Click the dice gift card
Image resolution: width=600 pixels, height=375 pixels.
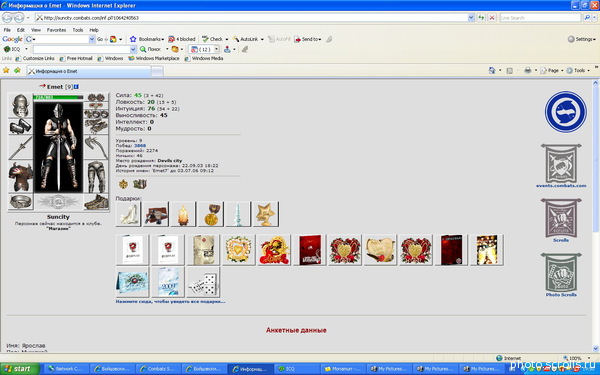click(203, 282)
